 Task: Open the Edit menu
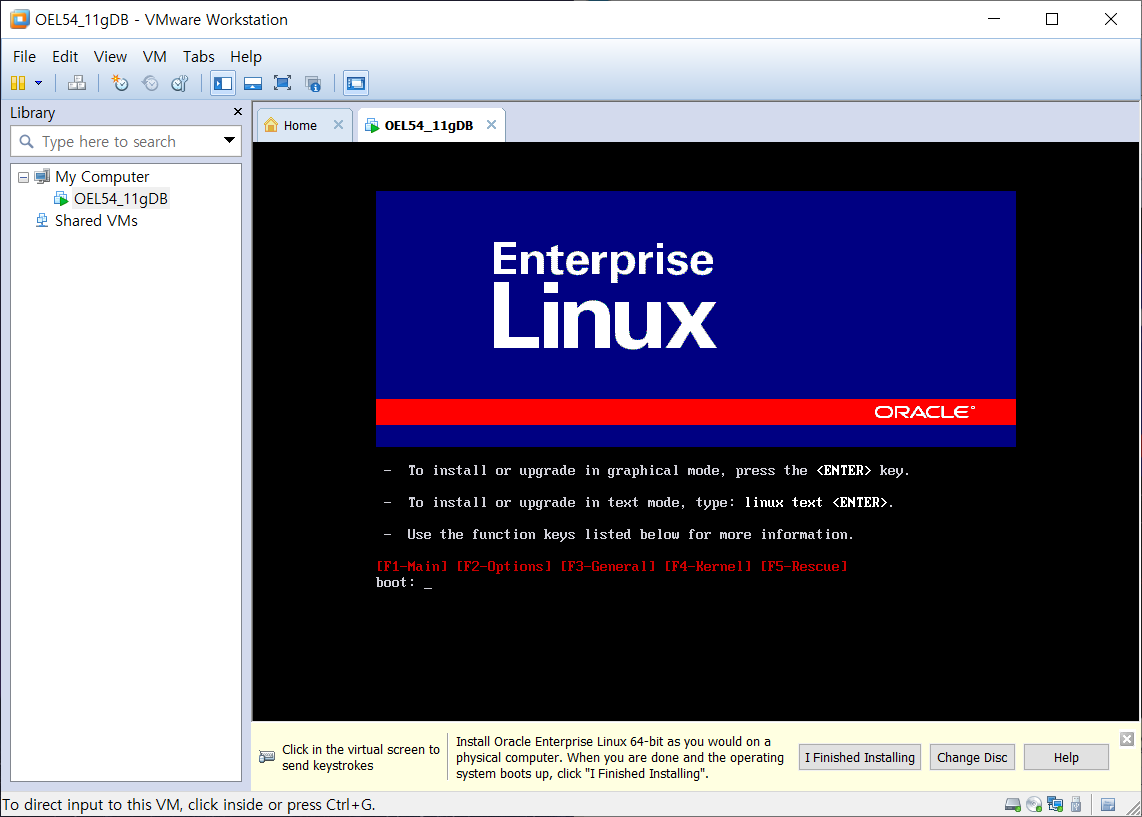pyautogui.click(x=65, y=57)
